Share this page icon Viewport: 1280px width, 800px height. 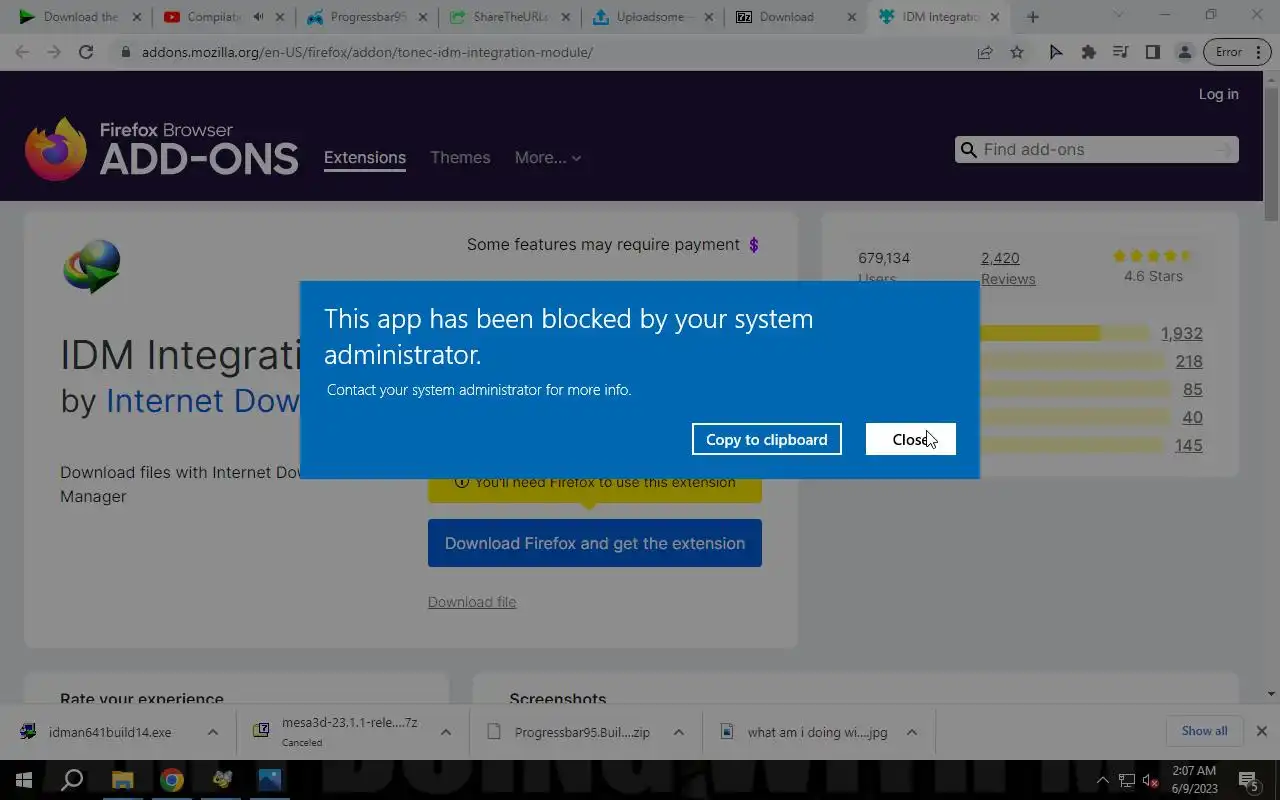click(985, 52)
